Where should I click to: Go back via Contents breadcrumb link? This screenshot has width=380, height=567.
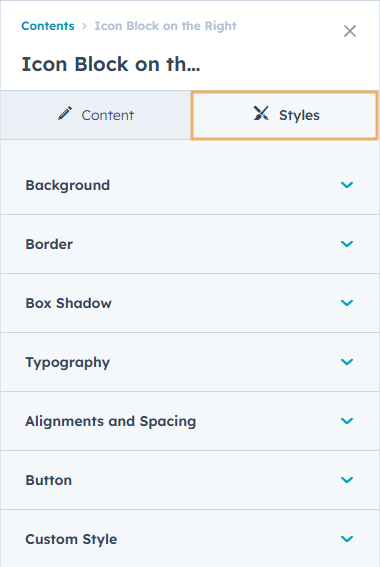coord(48,26)
